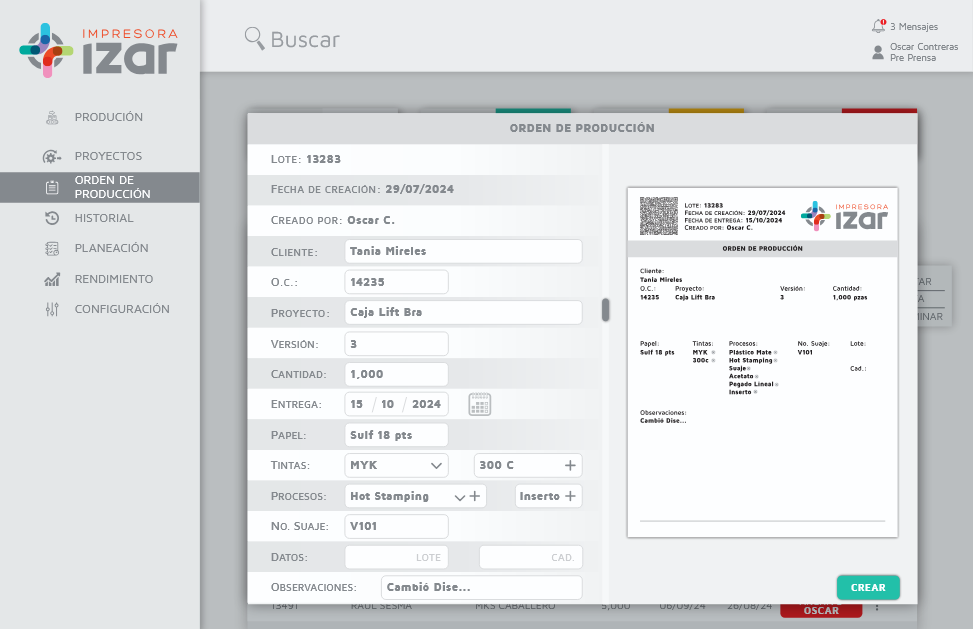Viewport: 973px width, 629px height.
Task: Open Rendimiento menu item
Action: (113, 279)
